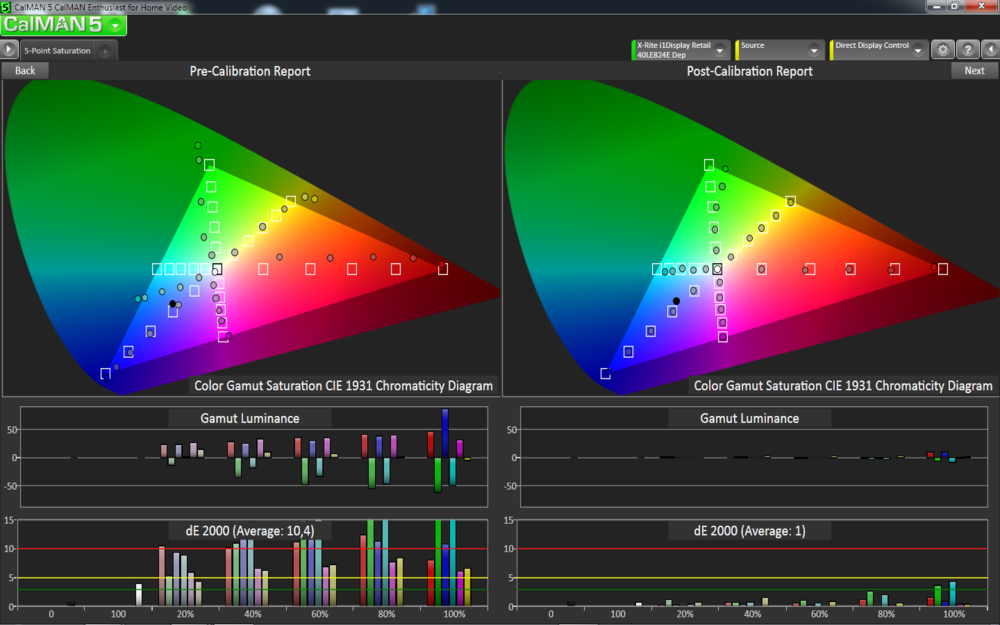Click the collapse arrow at the toolbar's far right
The height and width of the screenshot is (625, 1000).
[x=991, y=48]
